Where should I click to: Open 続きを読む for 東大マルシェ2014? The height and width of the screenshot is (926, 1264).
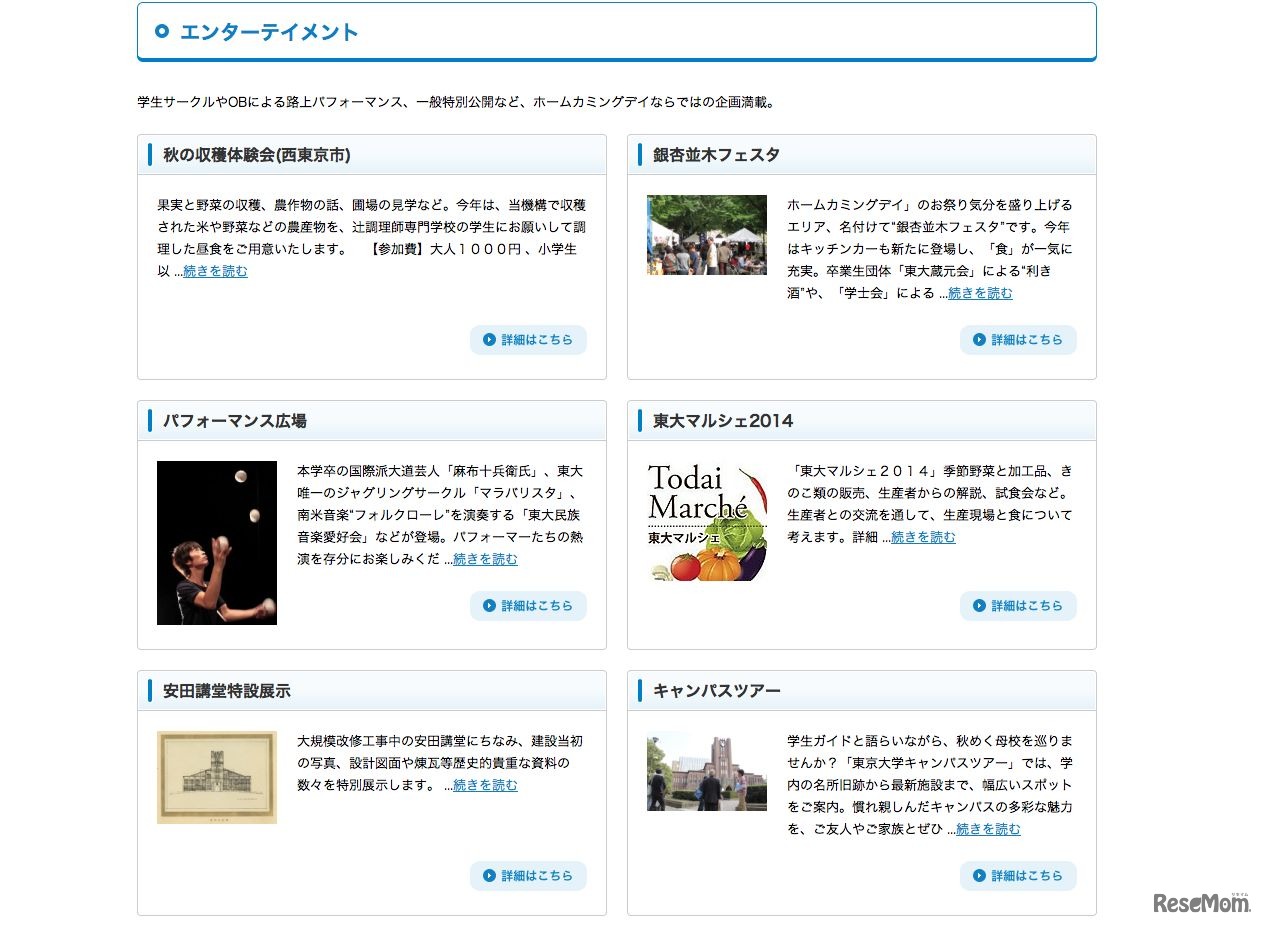(x=922, y=537)
